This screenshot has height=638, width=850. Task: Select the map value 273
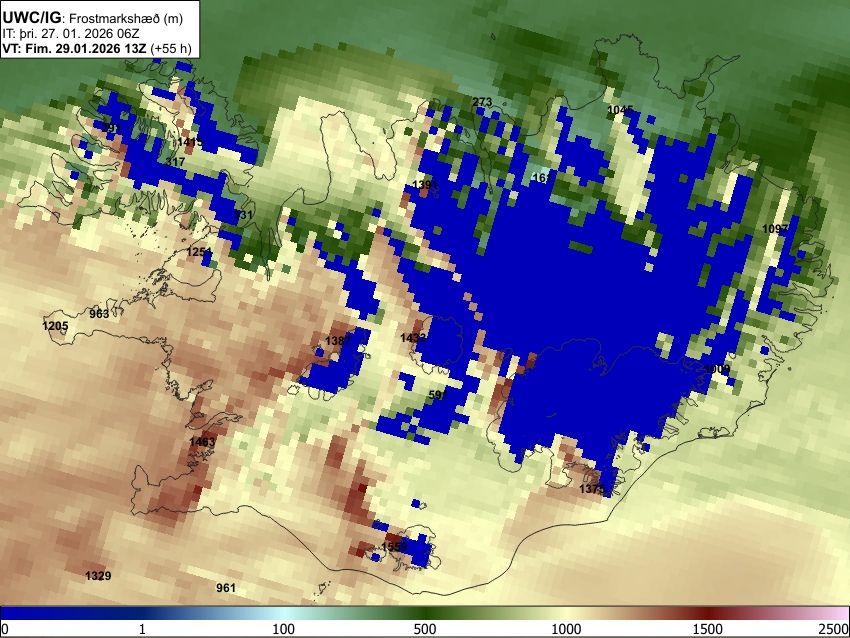482,101
